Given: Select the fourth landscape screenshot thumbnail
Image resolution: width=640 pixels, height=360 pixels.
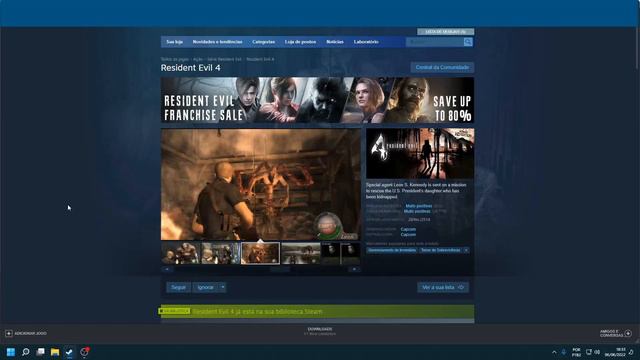Looking at the screenshot, I should click(300, 253).
